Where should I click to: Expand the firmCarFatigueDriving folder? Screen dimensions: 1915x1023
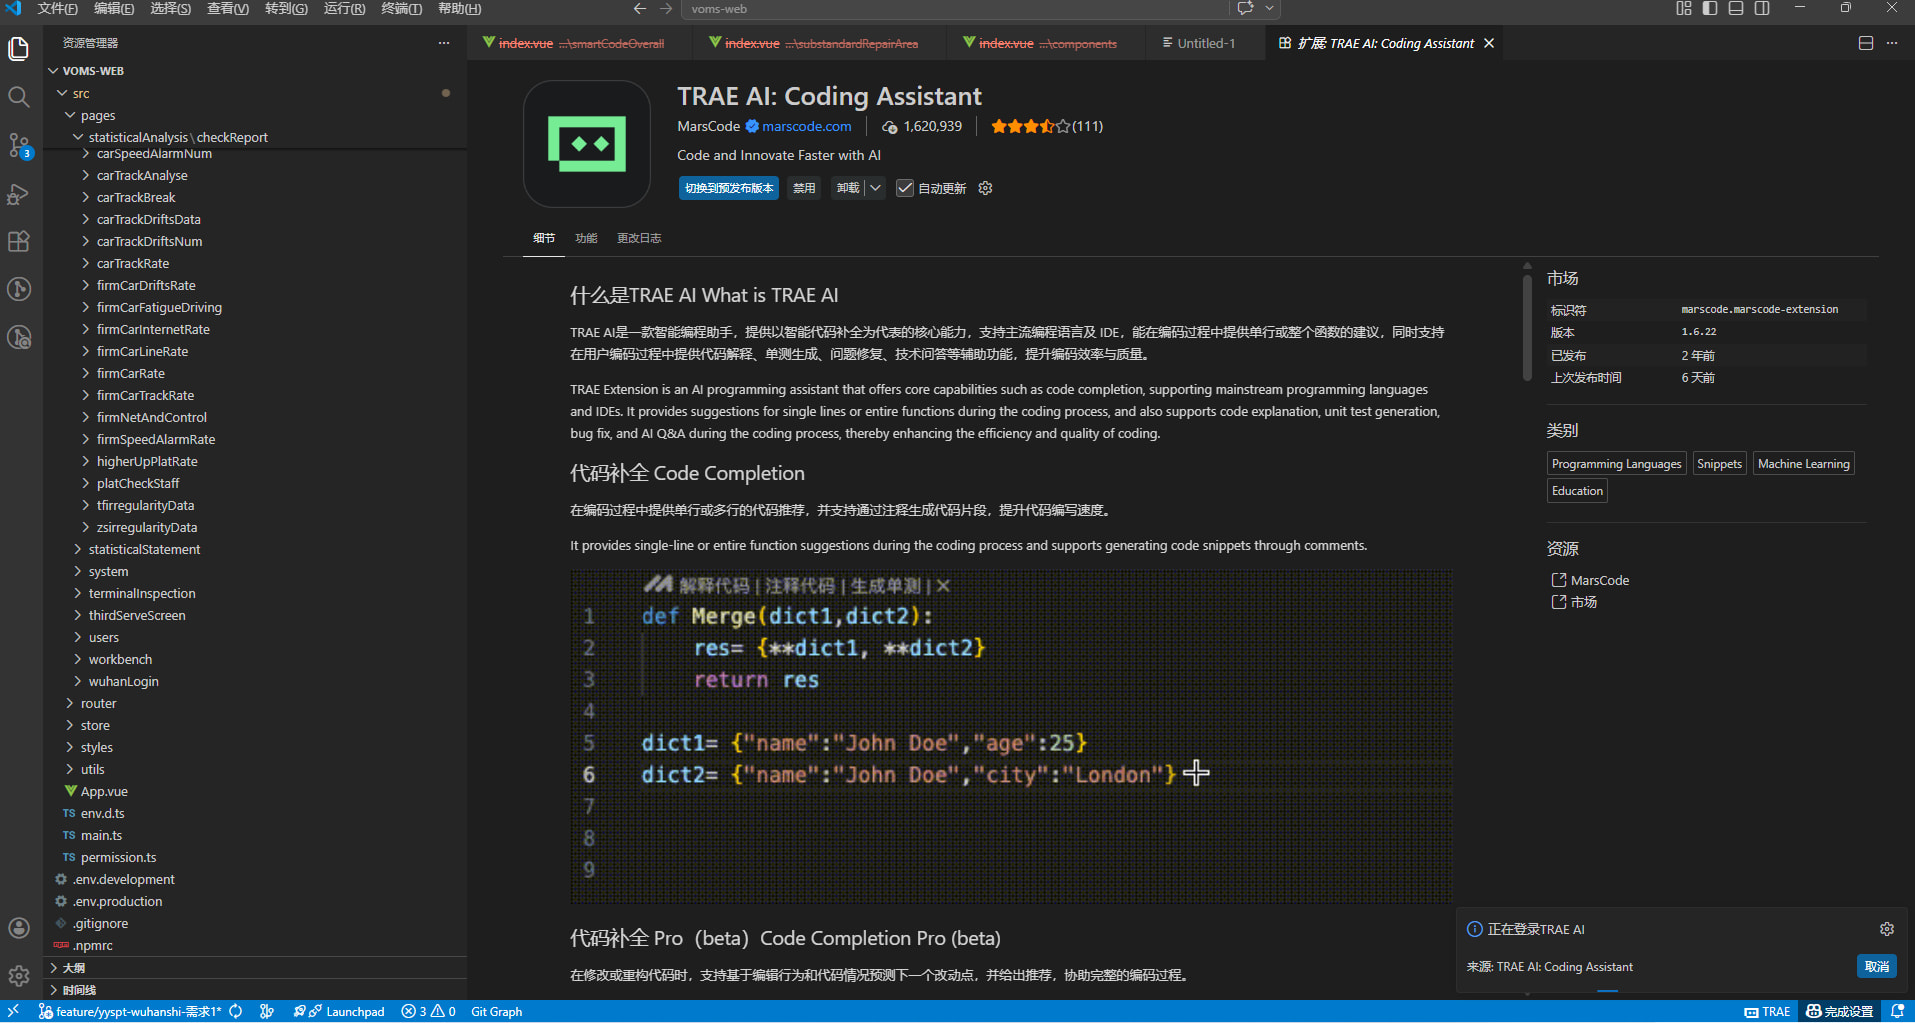(x=159, y=307)
